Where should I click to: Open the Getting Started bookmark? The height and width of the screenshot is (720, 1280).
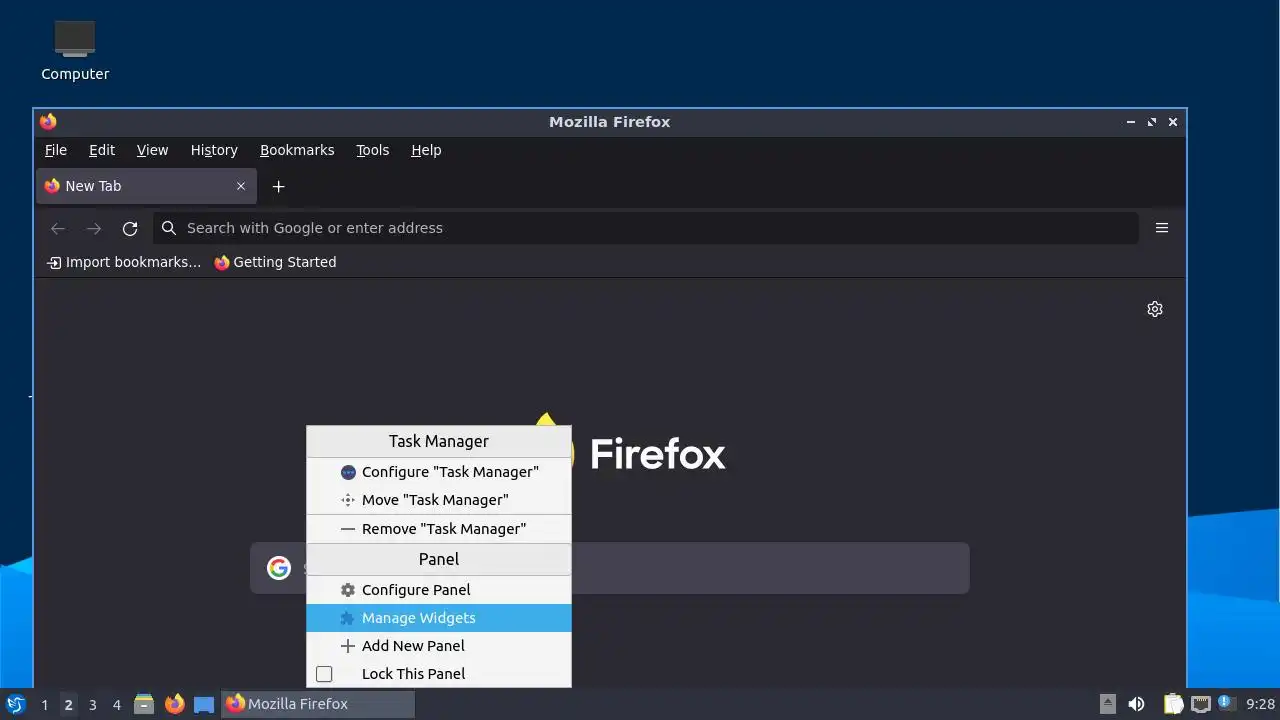point(275,262)
